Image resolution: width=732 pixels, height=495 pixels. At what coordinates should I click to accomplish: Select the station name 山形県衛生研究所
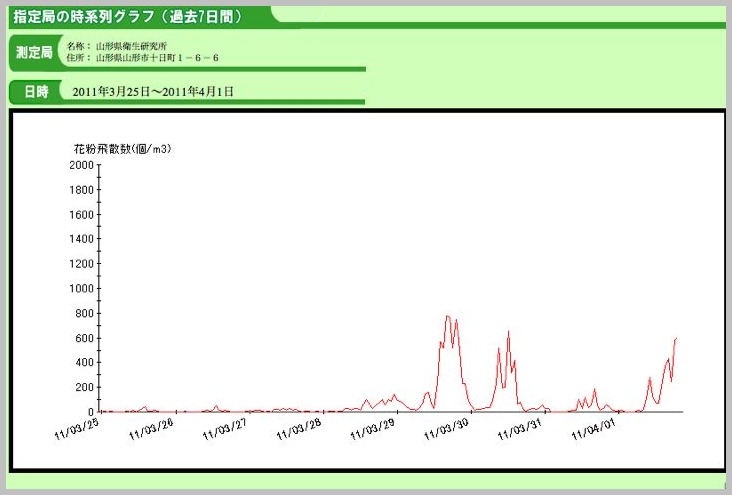tap(131, 46)
